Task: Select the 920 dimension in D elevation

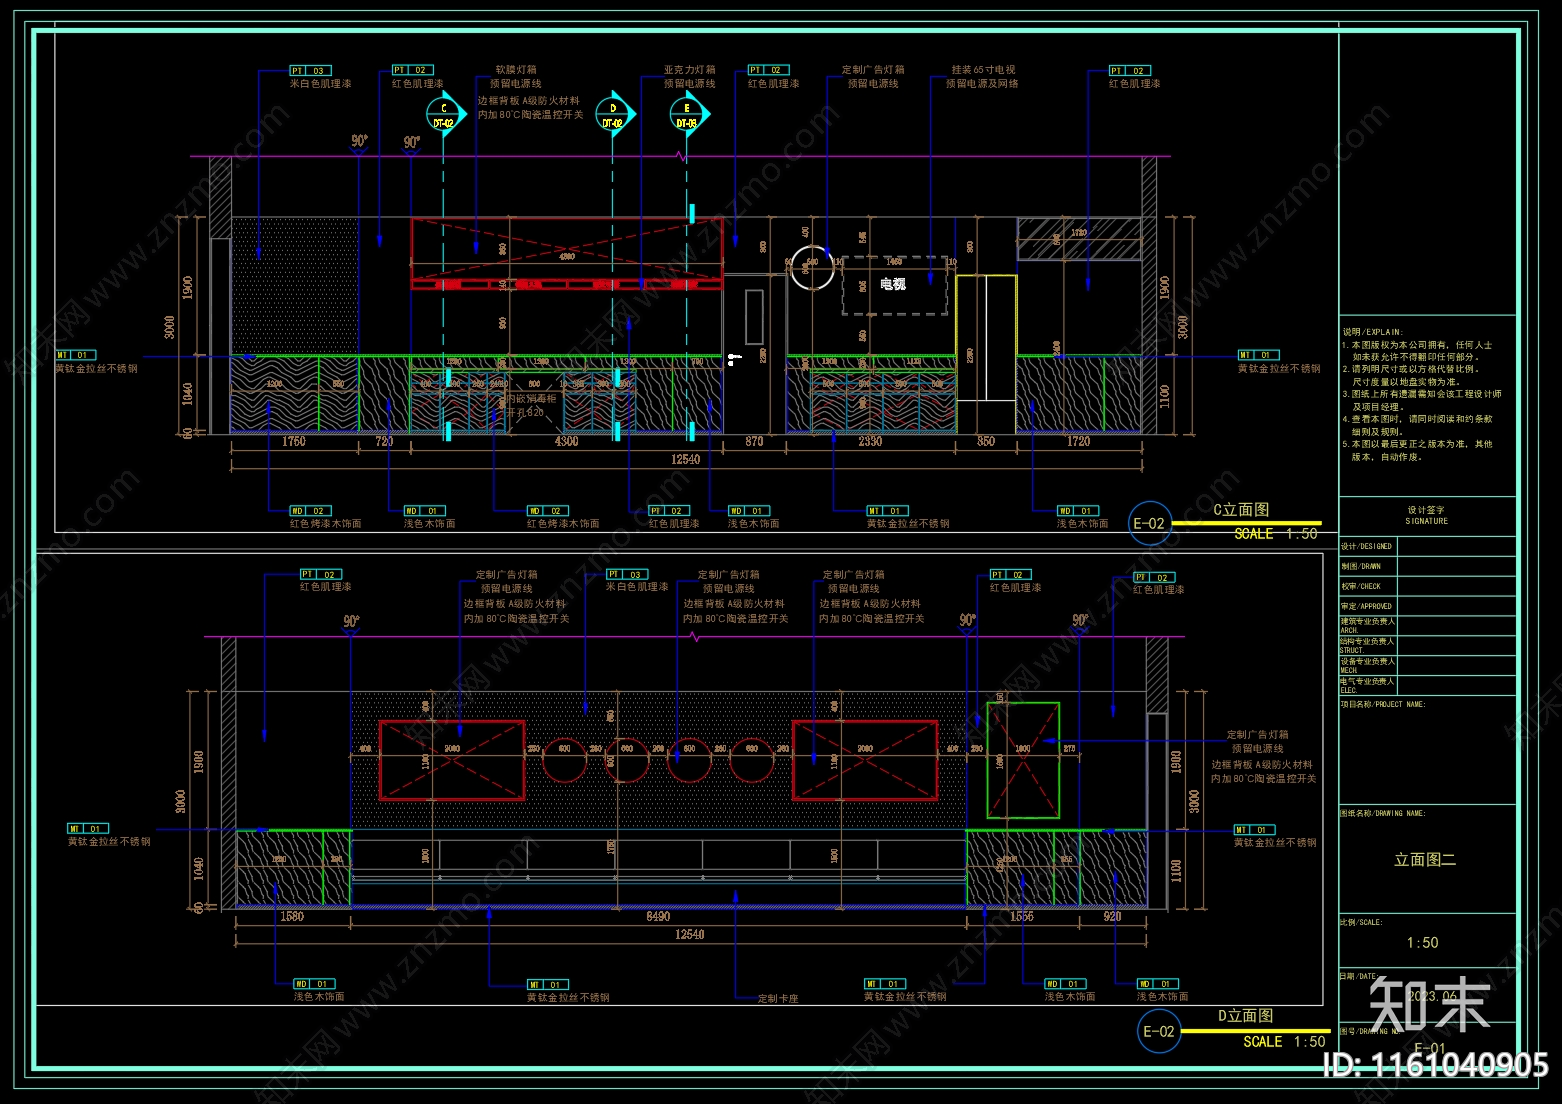Action: (1112, 917)
